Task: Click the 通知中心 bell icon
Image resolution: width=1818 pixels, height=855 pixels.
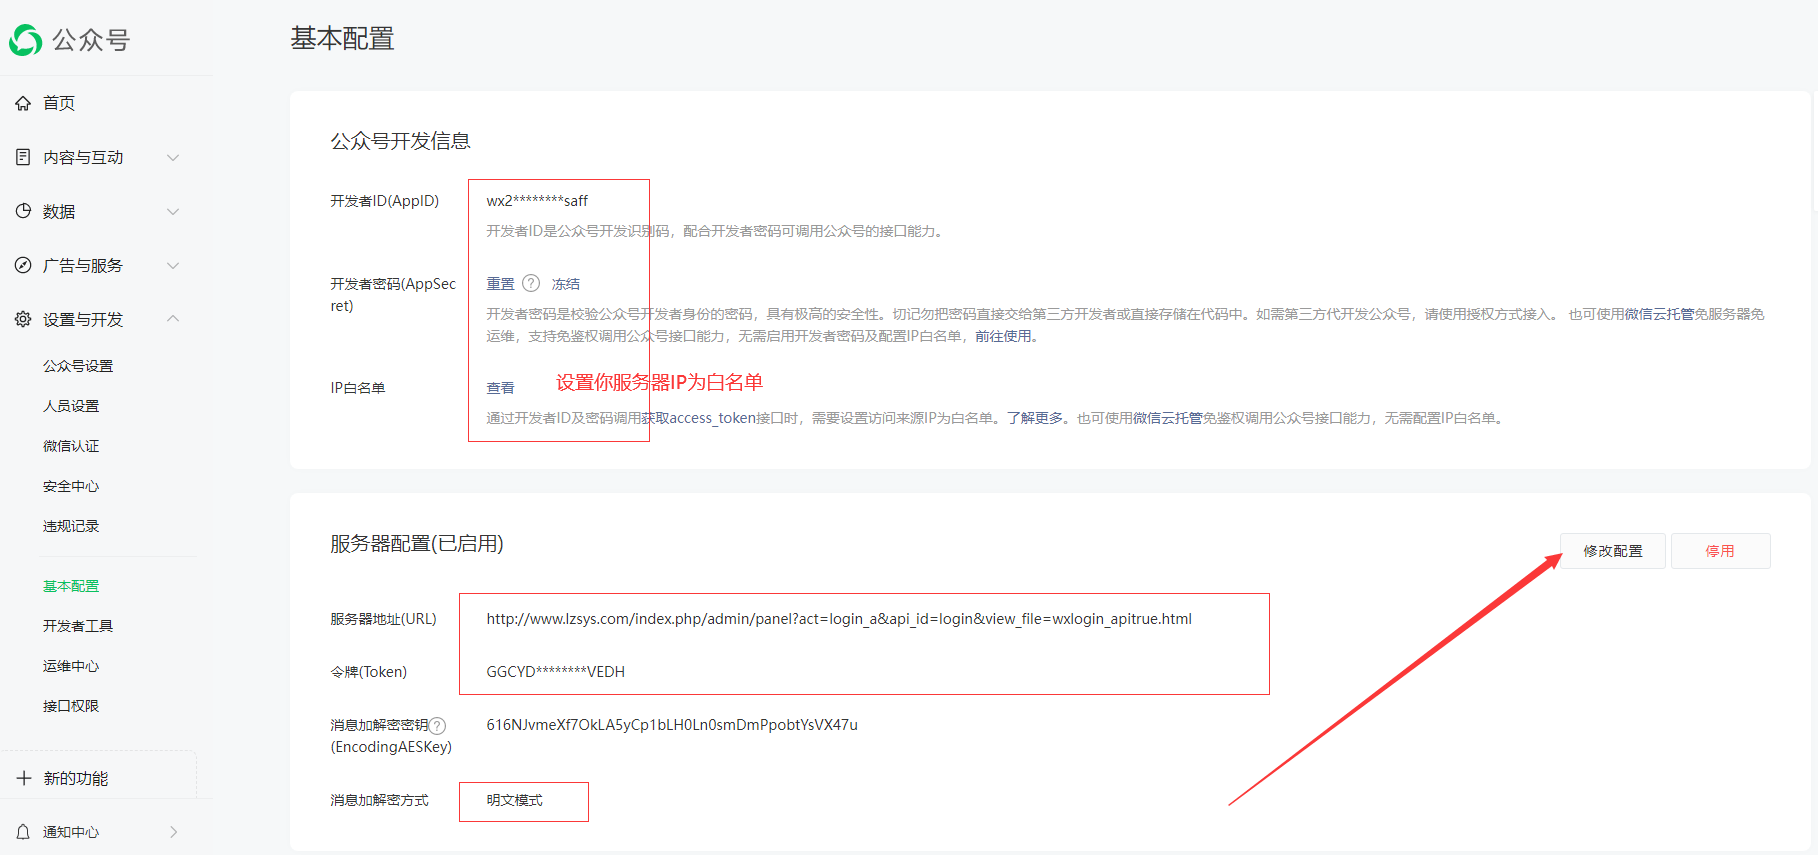Action: (x=23, y=832)
